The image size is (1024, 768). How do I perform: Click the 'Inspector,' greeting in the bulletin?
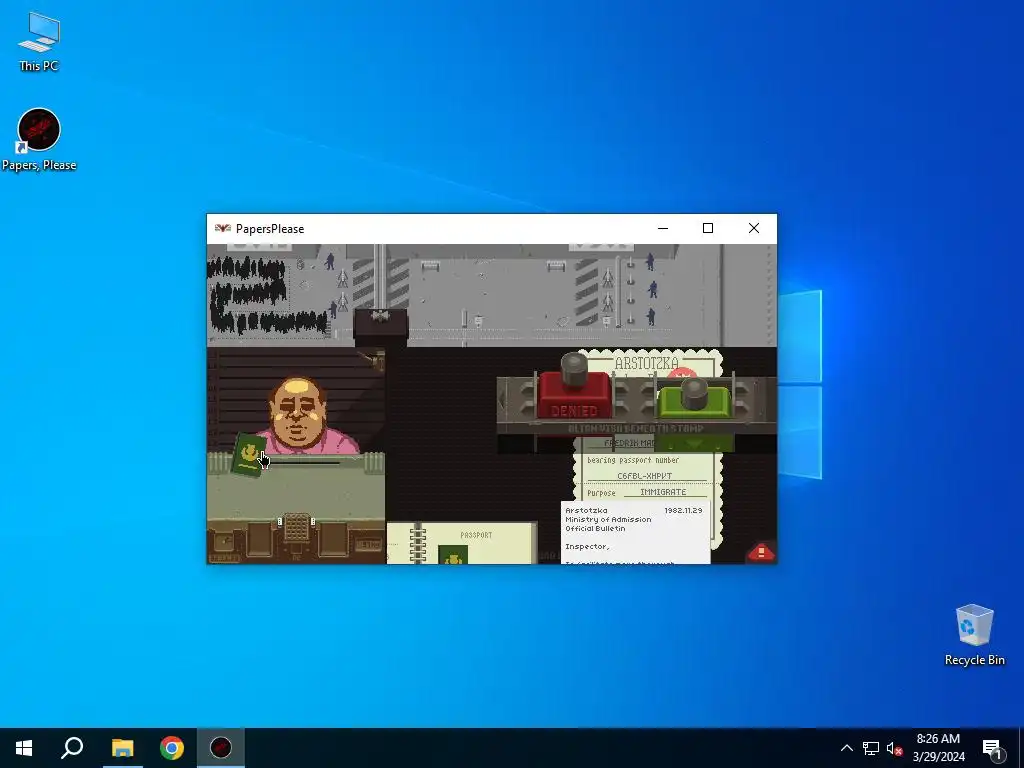pyautogui.click(x=587, y=547)
